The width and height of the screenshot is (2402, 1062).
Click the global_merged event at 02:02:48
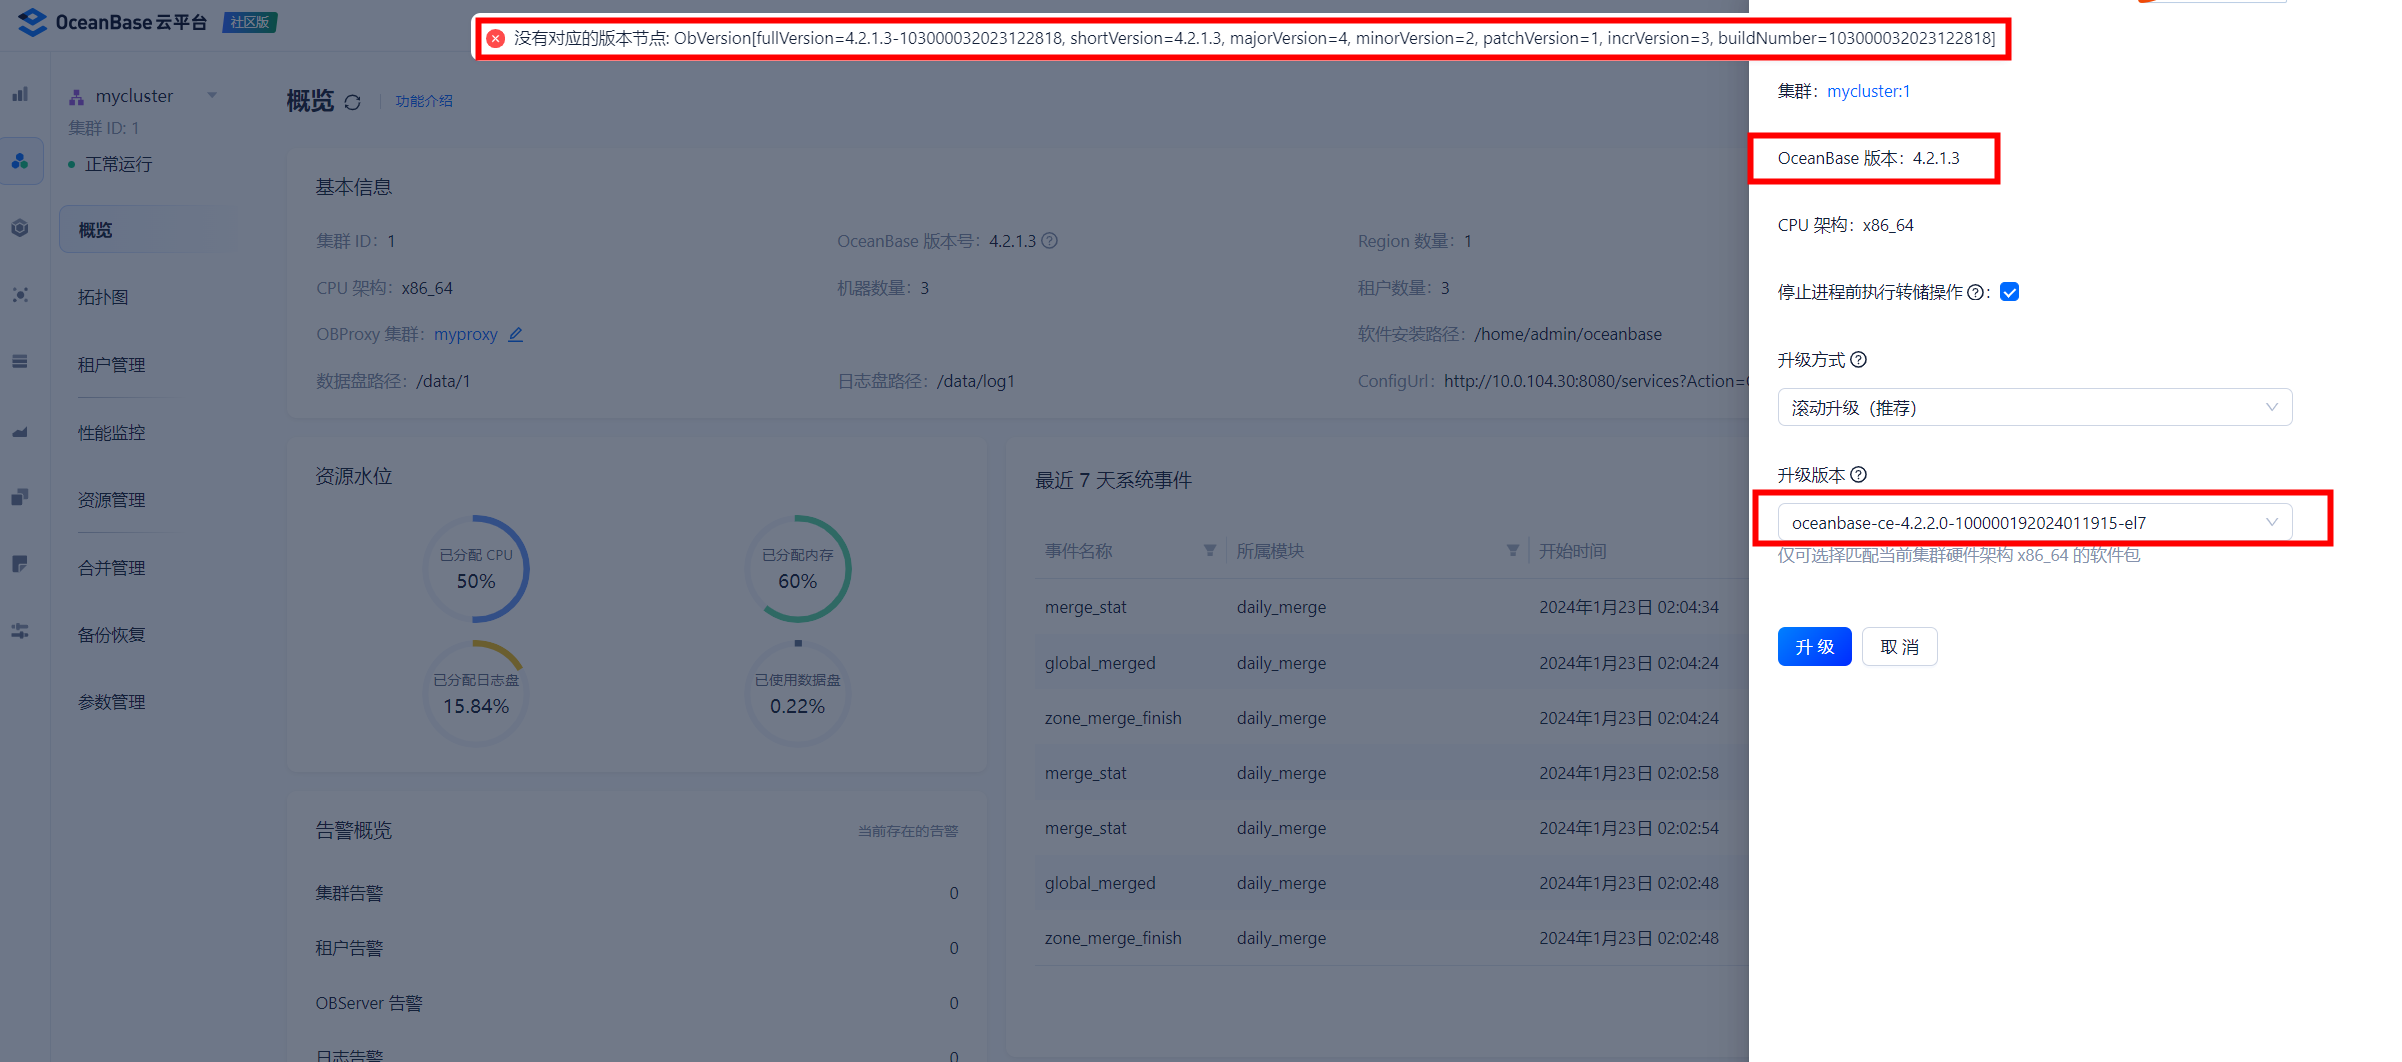click(1100, 883)
